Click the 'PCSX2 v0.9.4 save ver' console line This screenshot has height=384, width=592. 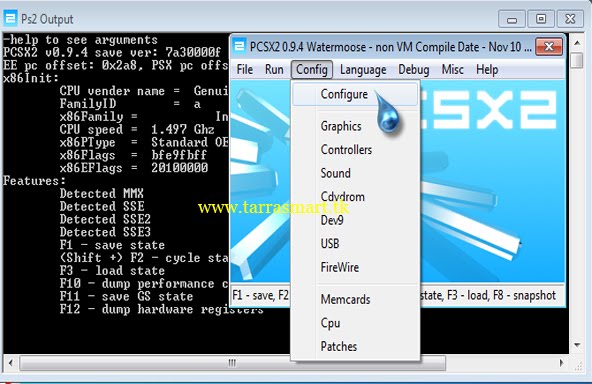click(x=112, y=52)
